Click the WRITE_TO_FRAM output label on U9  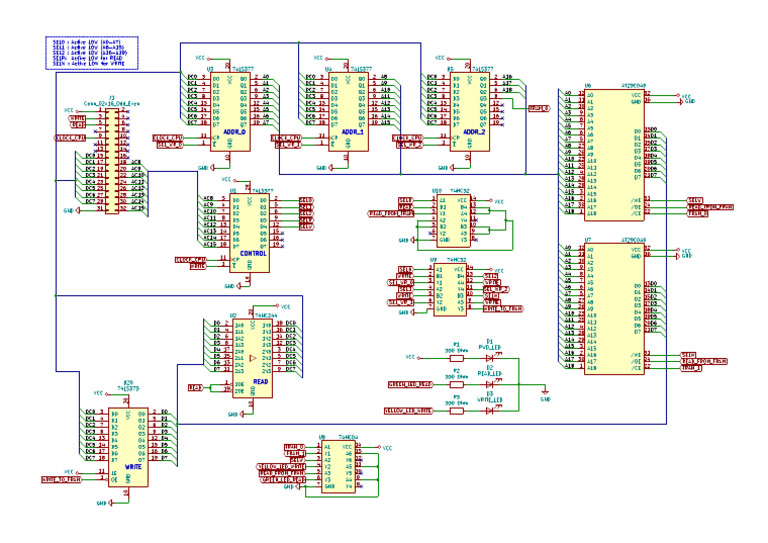503,309
